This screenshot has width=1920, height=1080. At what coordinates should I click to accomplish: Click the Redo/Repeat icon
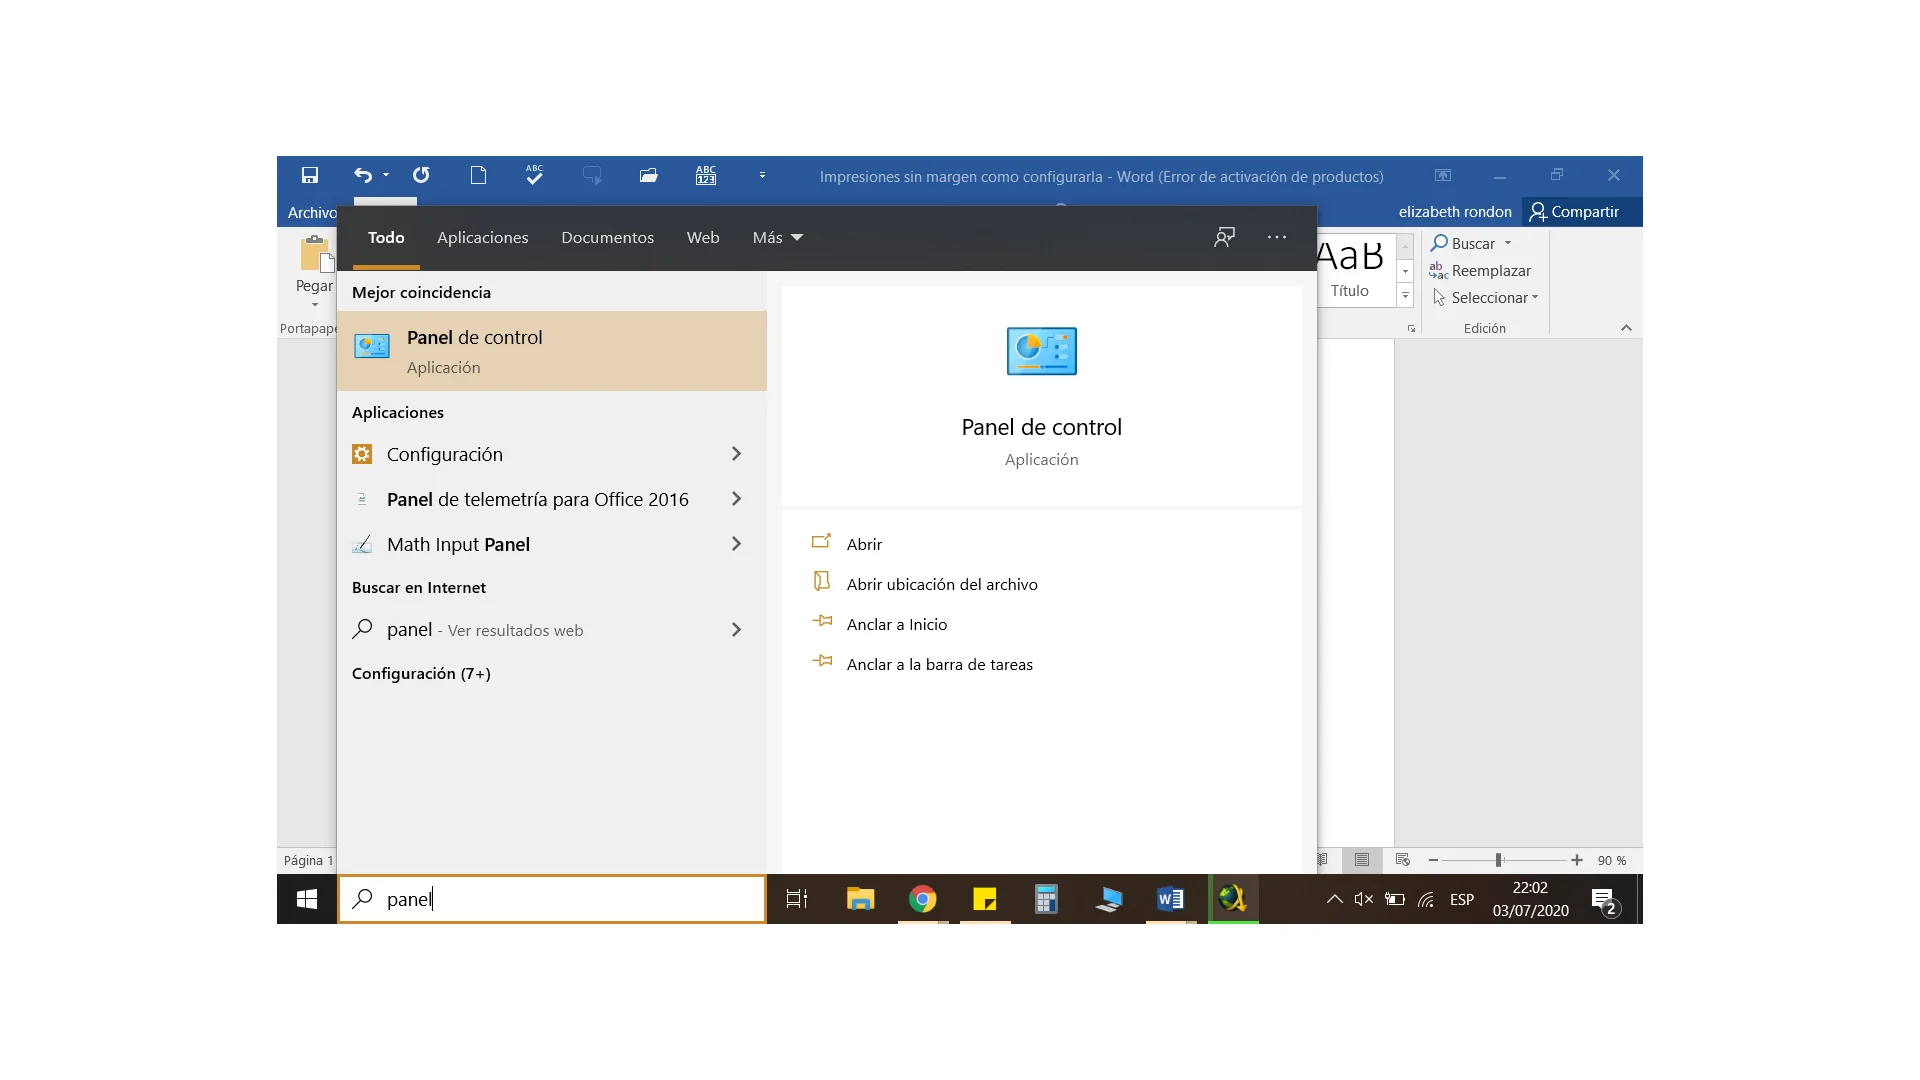(421, 176)
